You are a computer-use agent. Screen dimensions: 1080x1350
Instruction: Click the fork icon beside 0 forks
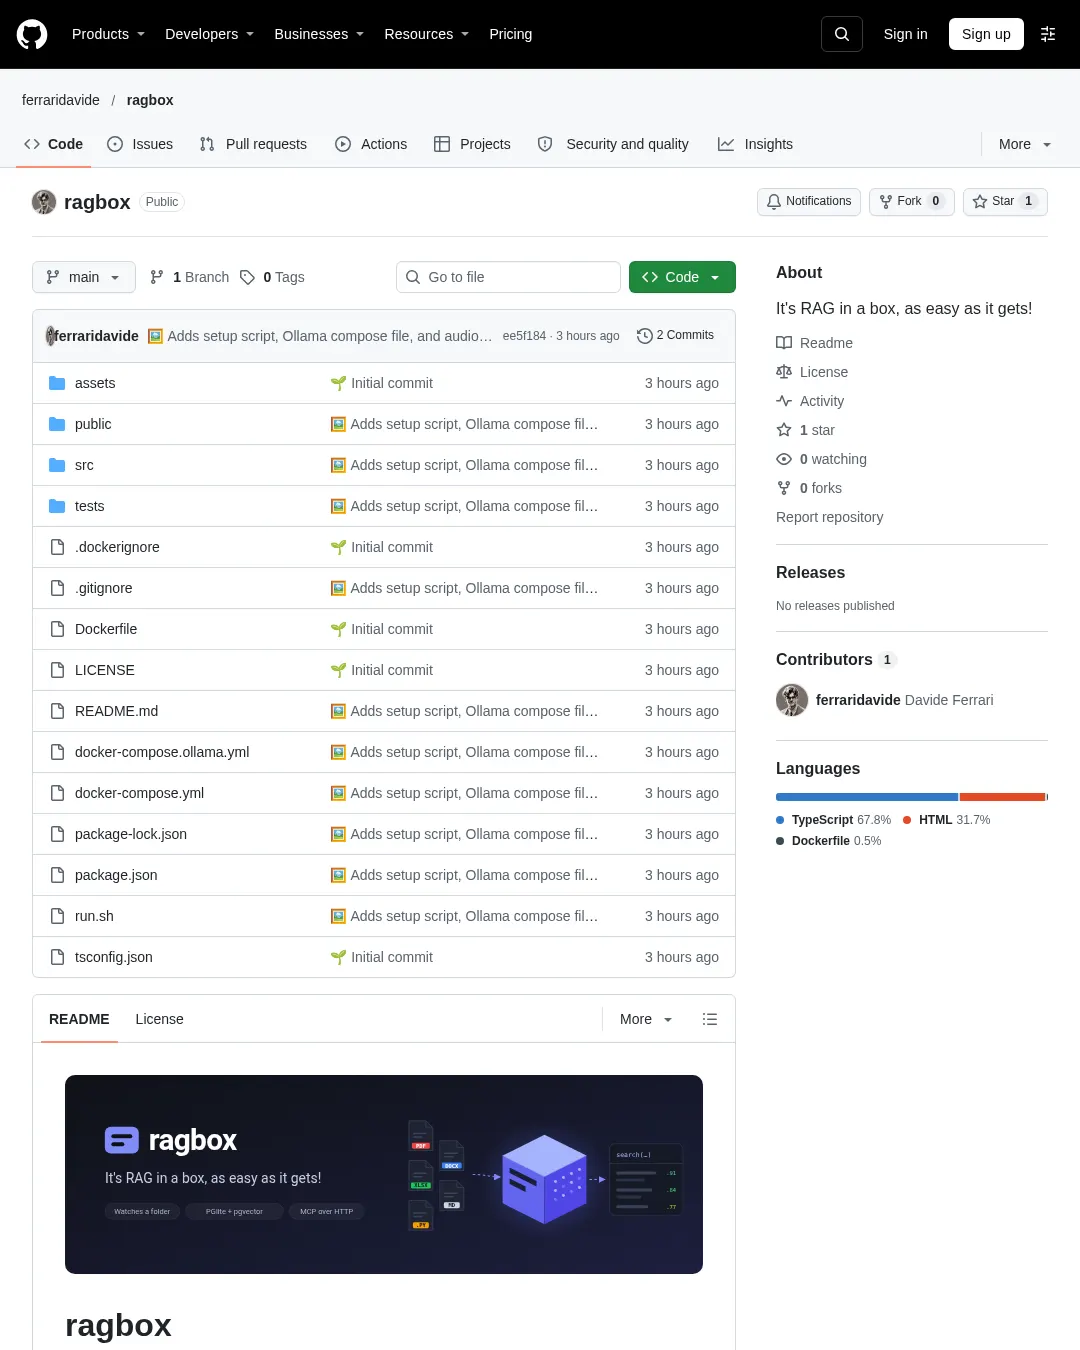(x=784, y=488)
